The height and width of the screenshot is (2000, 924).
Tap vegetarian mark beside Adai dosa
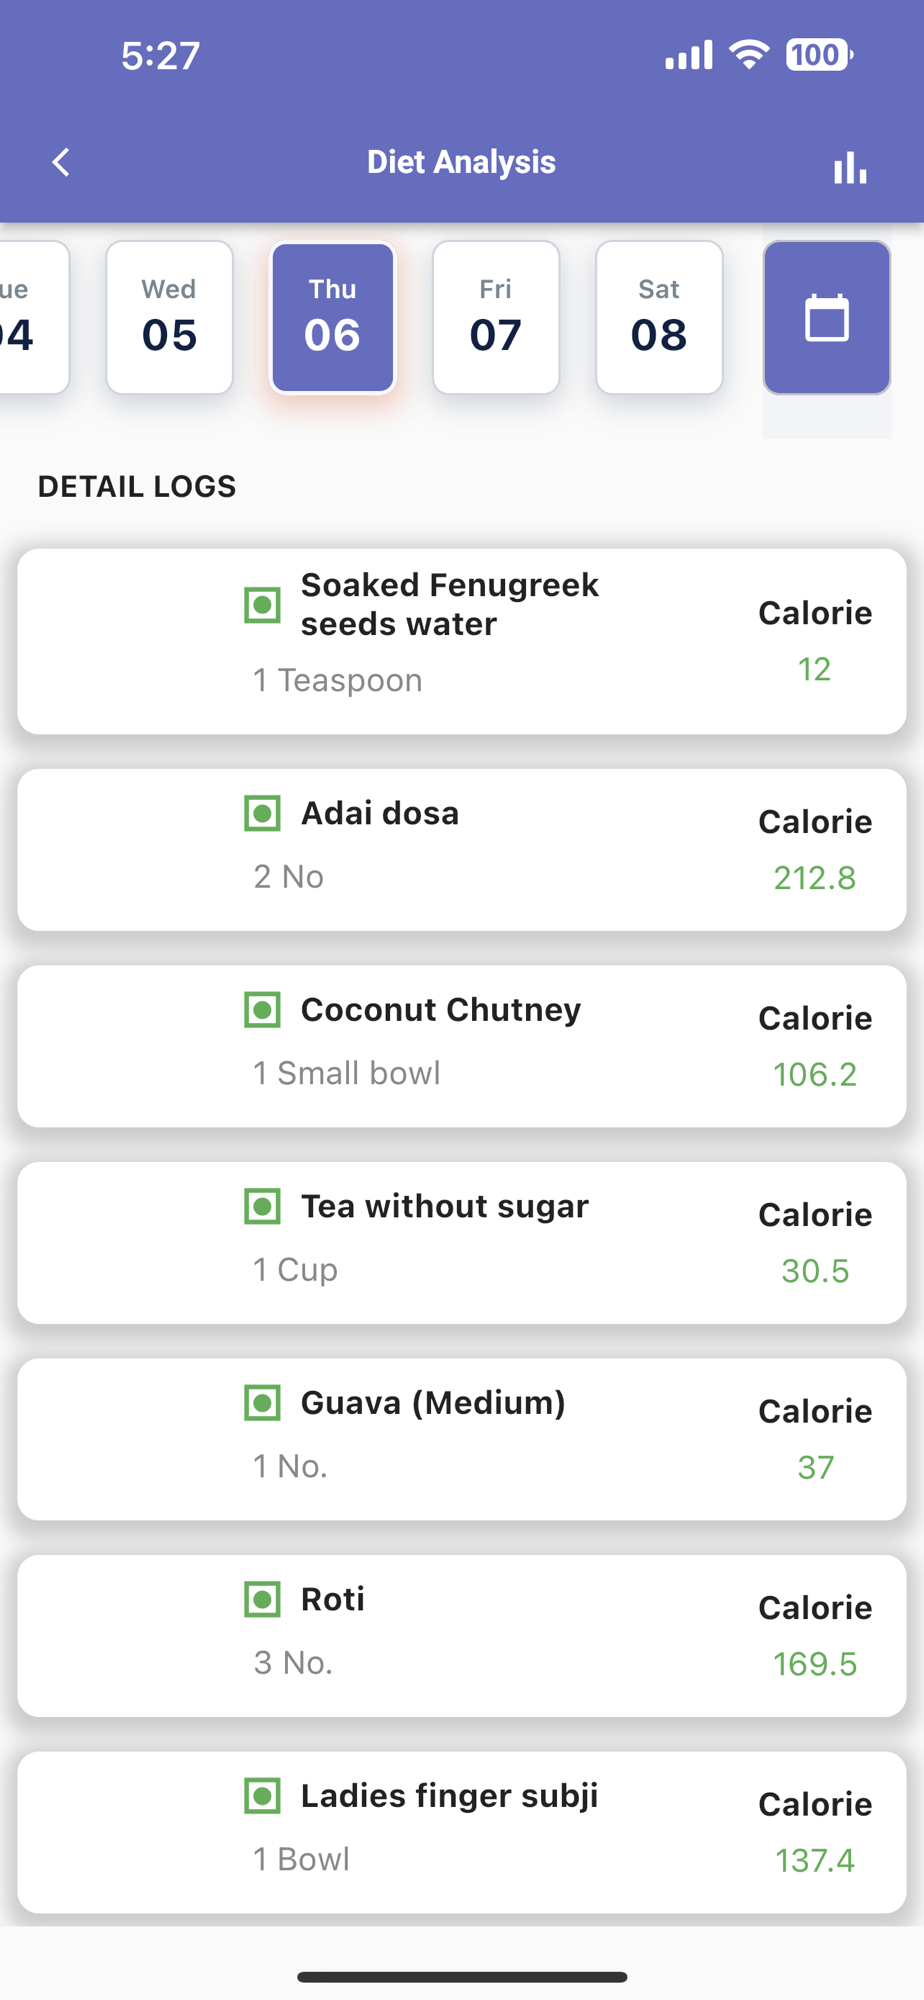(x=263, y=813)
